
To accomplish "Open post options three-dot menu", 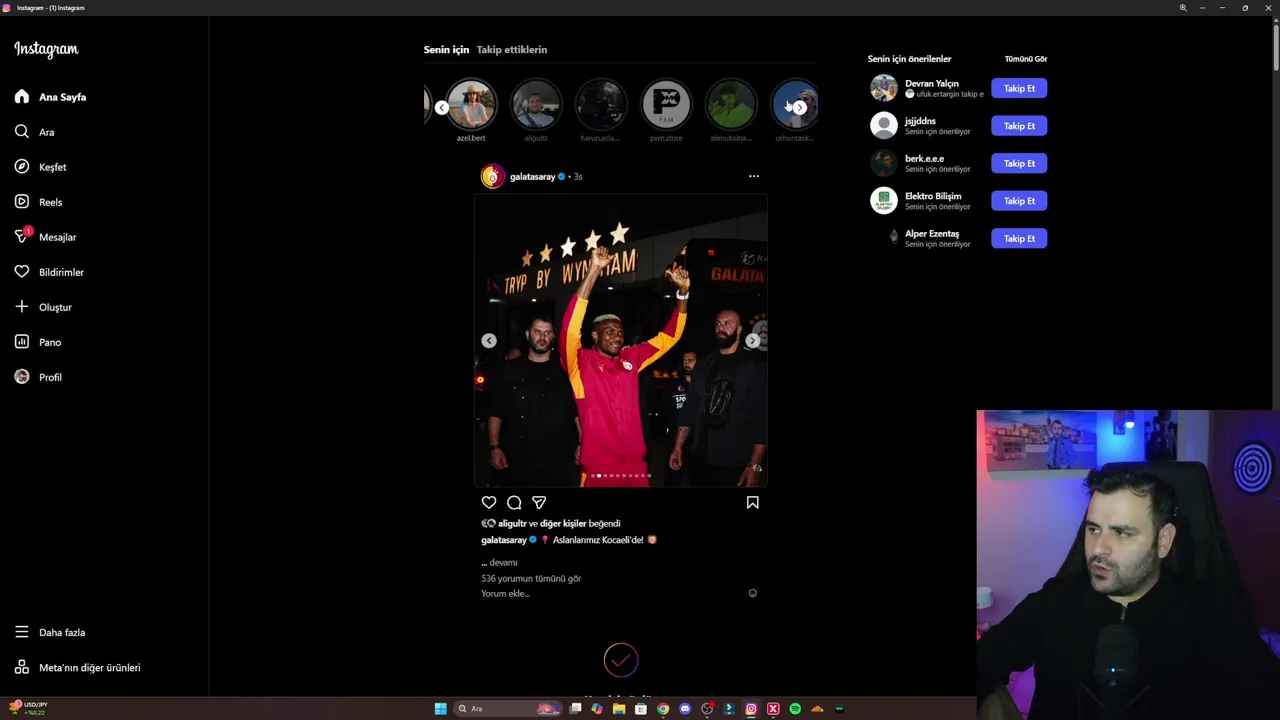I will pyautogui.click(x=754, y=176).
